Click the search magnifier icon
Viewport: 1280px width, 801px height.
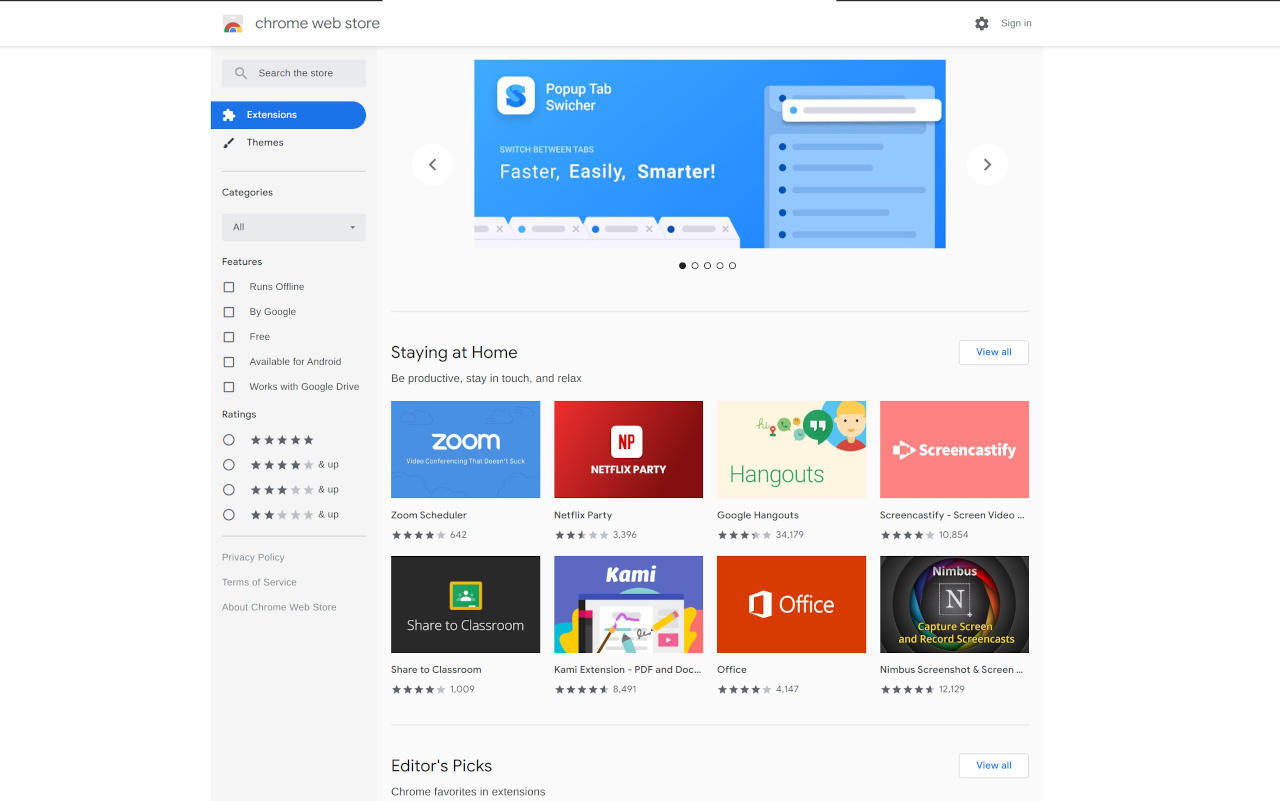[x=241, y=73]
